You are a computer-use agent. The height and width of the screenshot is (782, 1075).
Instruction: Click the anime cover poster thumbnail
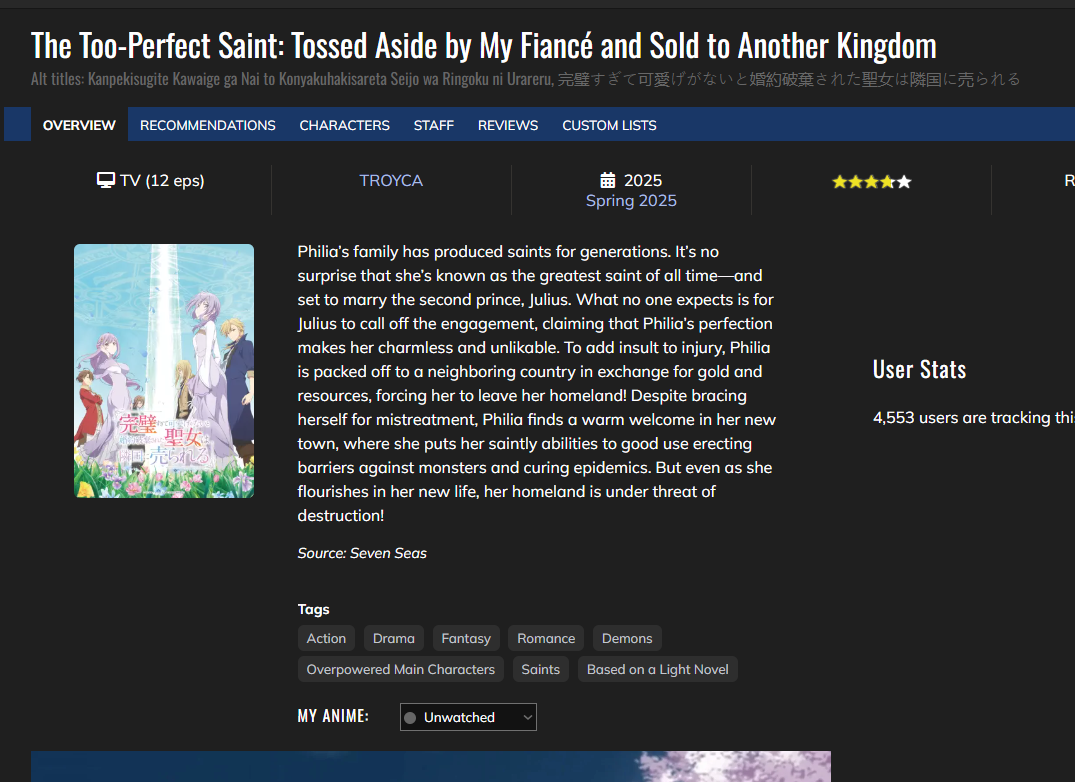pos(164,370)
